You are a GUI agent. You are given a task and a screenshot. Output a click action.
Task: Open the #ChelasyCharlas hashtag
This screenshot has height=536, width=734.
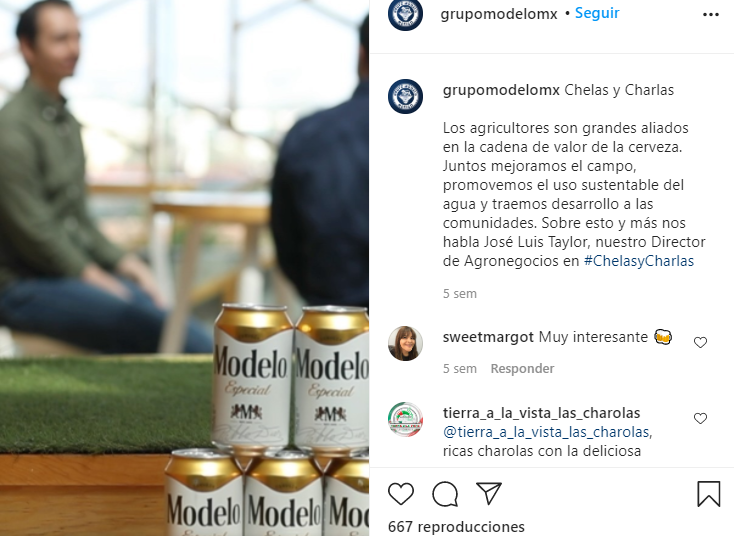[x=639, y=261]
